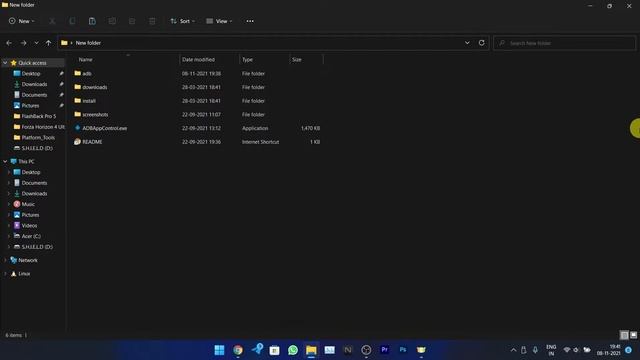
Task: Expand recent locations dropdown arrow
Action: coord(36,43)
